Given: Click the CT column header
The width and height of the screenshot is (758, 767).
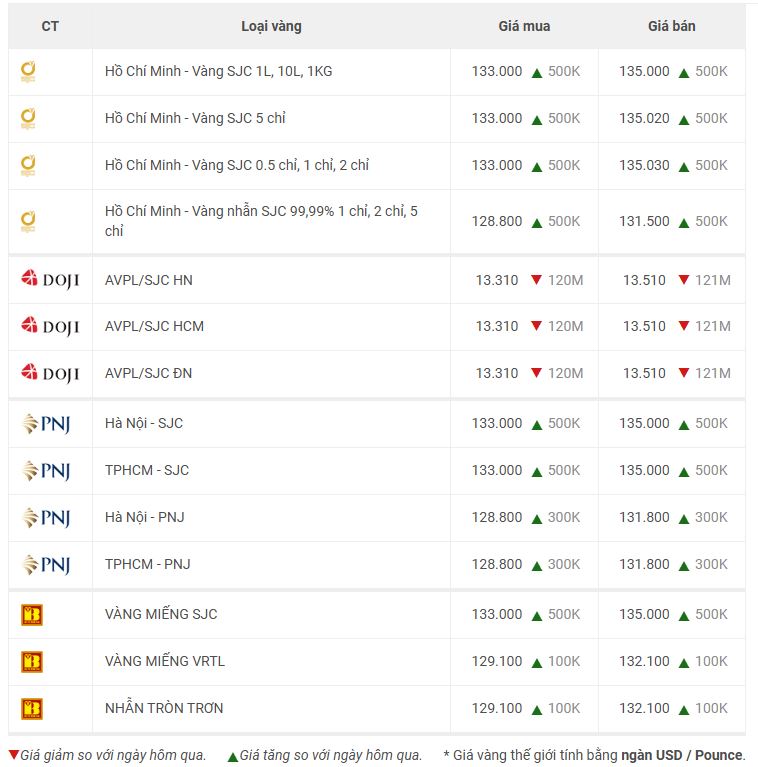Looking at the screenshot, I should [50, 26].
